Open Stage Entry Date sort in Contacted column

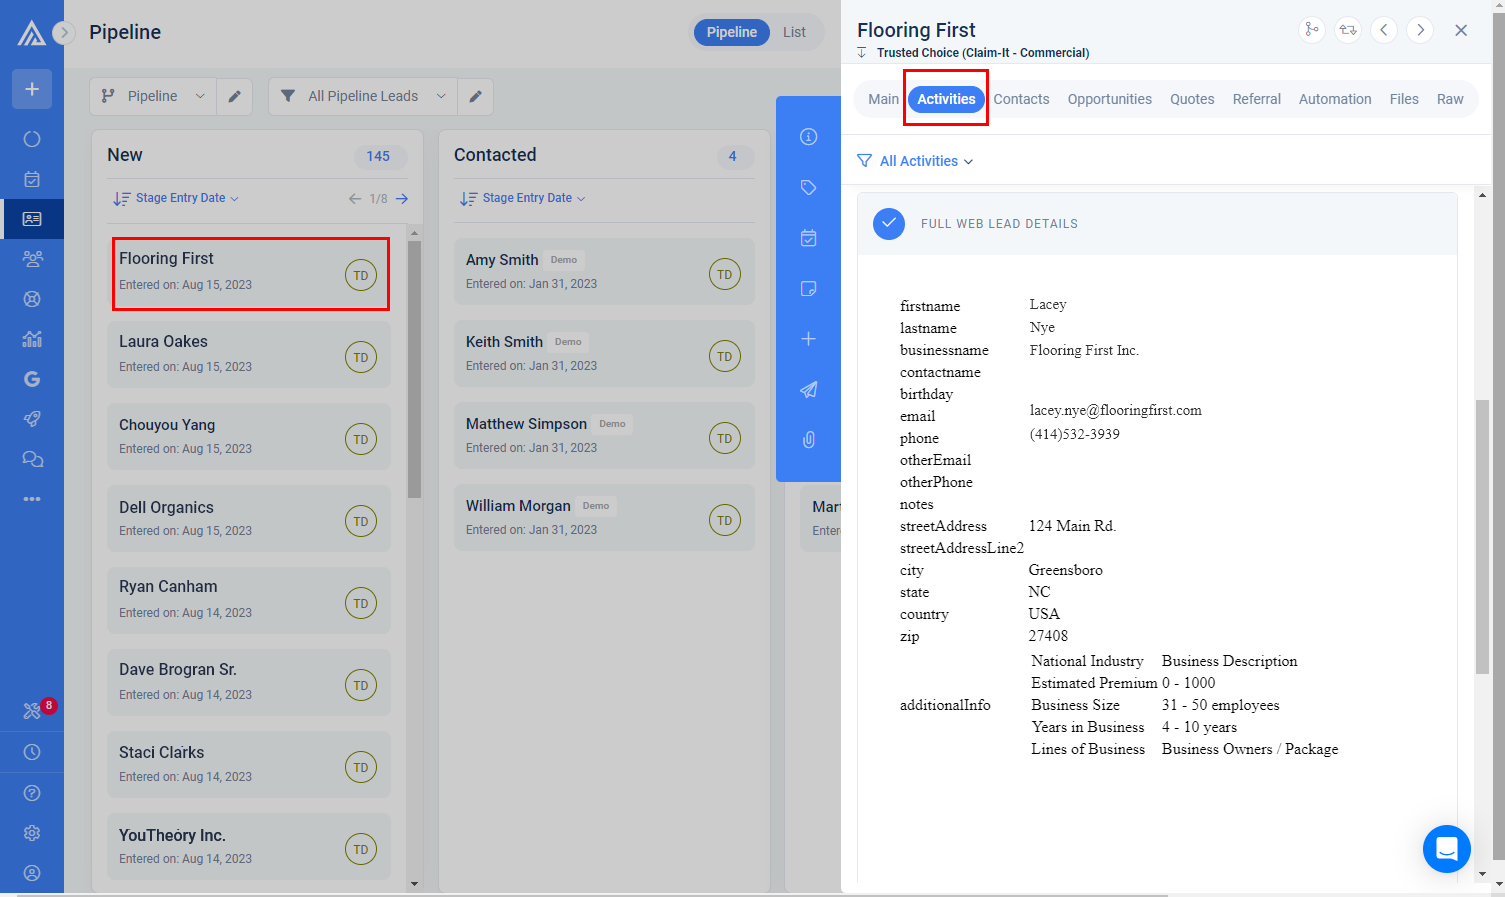523,198
